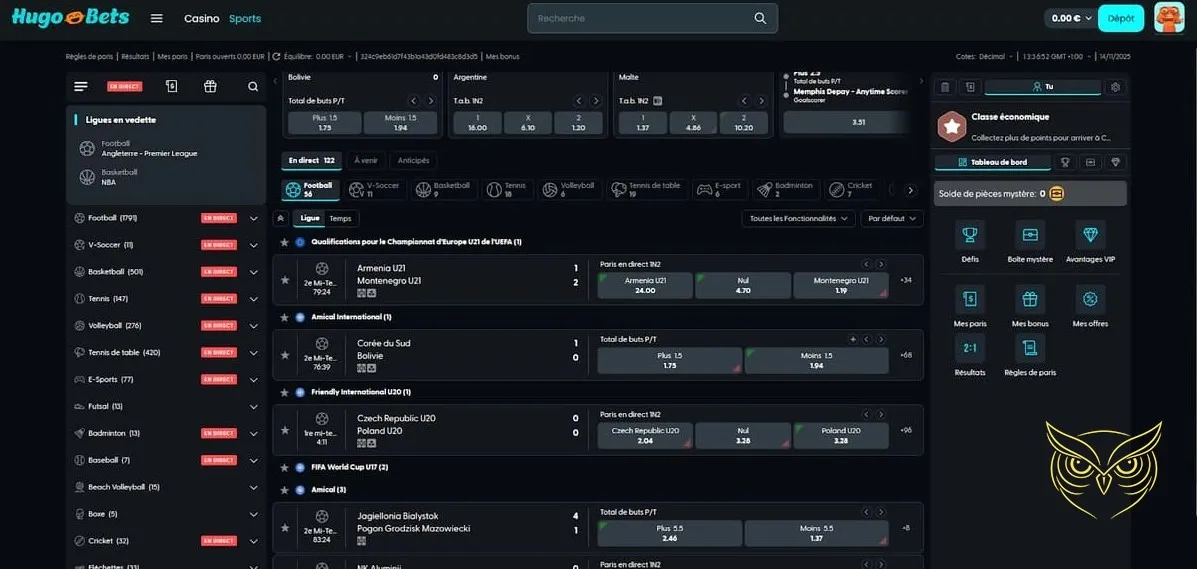Image resolution: width=1197 pixels, height=569 pixels.
Task: Open the Défis trophy icon
Action: click(969, 236)
